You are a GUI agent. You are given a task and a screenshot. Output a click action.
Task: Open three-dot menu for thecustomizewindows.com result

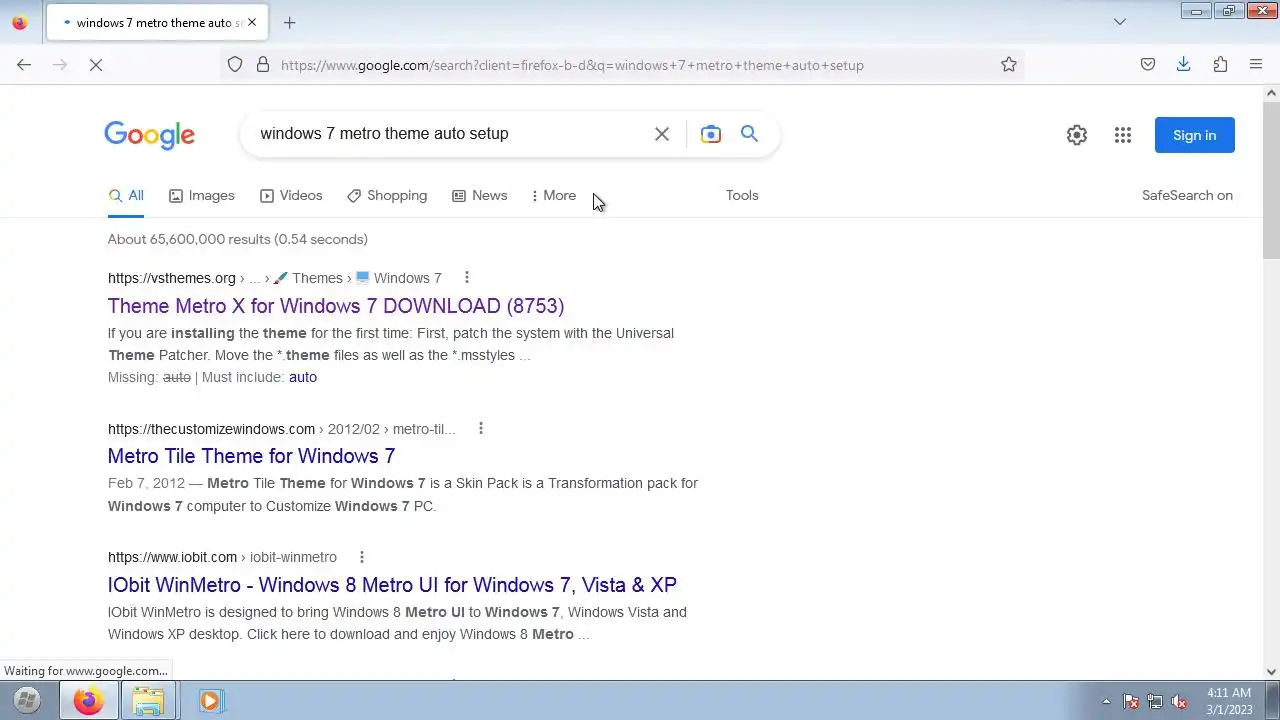click(x=481, y=429)
